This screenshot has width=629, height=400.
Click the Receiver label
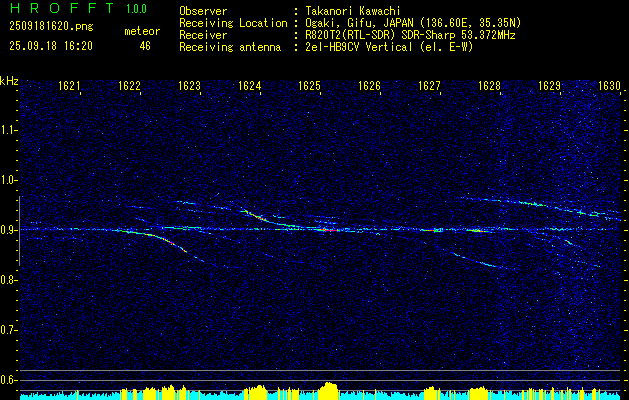coord(203,35)
